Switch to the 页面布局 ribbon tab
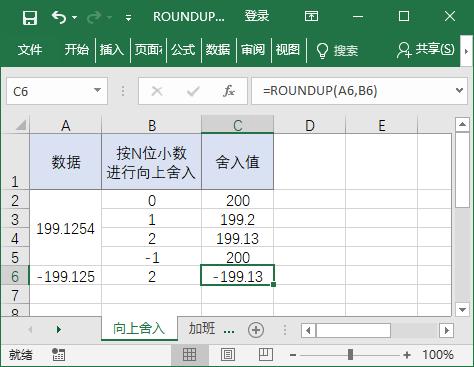This screenshot has width=474, height=367. tap(148, 50)
